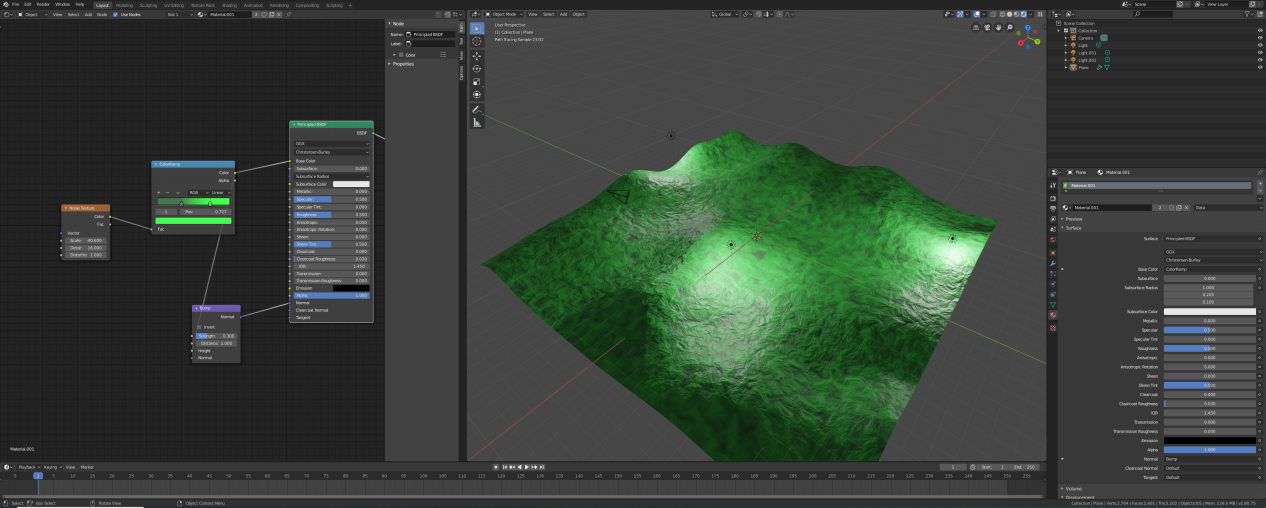This screenshot has height=508, width=1266.
Task: Switch to the Shading workspace tab
Action: [229, 5]
